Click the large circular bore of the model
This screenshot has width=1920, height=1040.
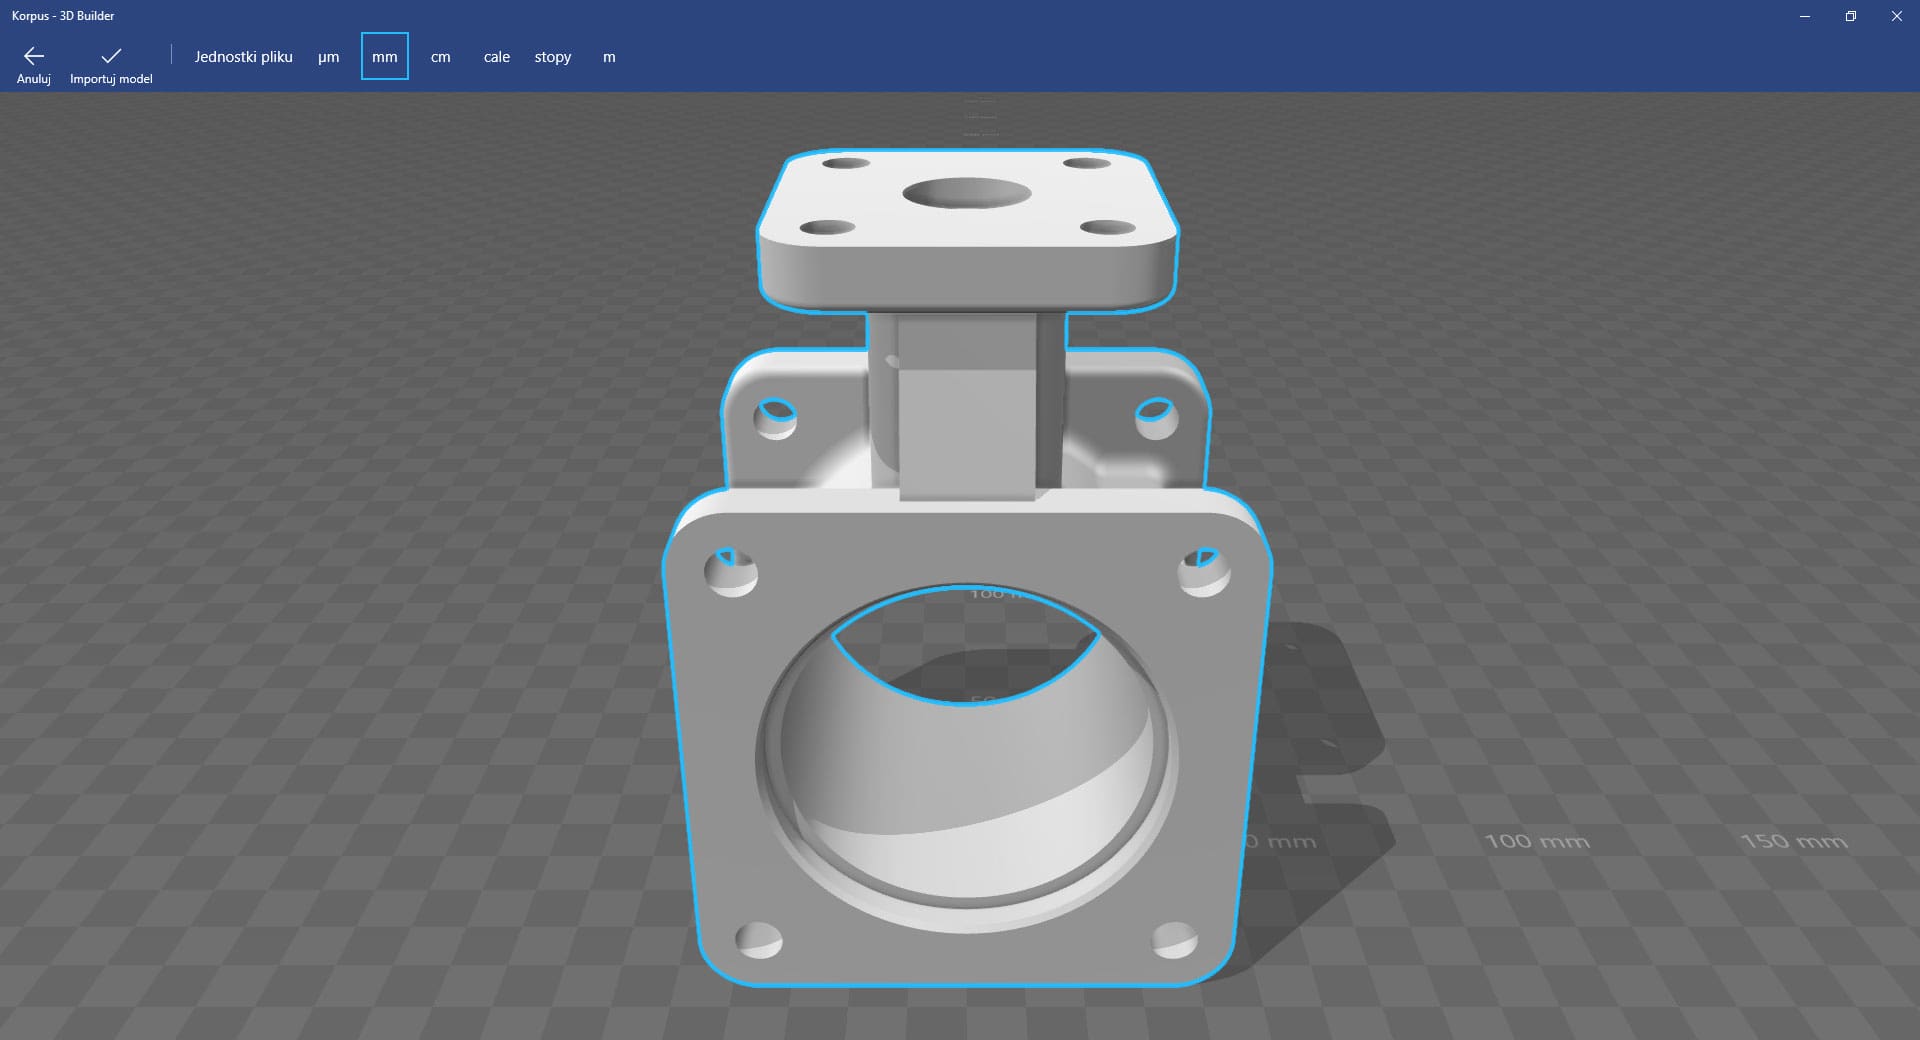pos(966,760)
